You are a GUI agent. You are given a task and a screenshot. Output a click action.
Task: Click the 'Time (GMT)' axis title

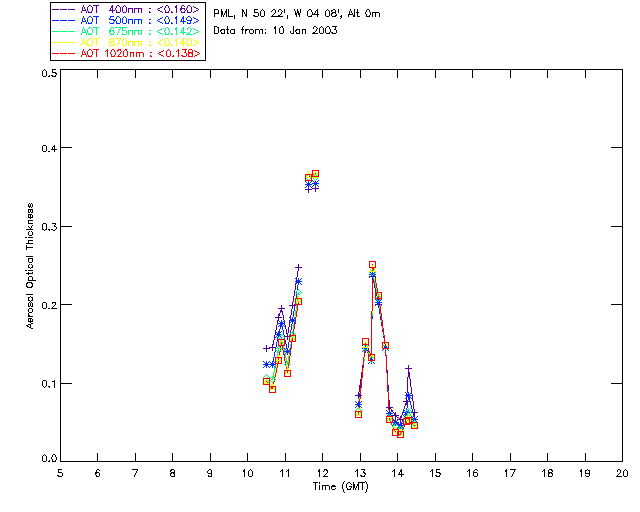click(340, 487)
